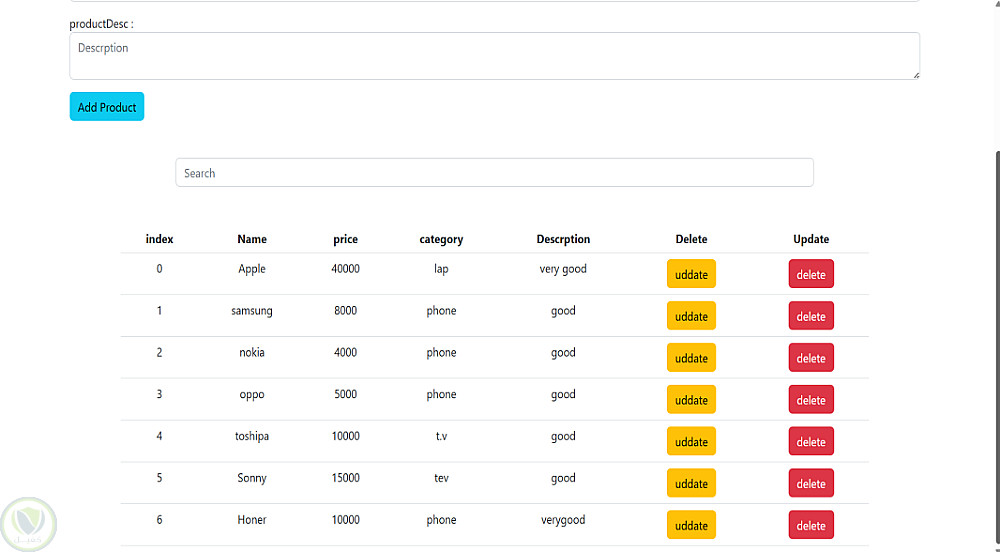Delete the Honer product
The image size is (1000, 552).
click(811, 525)
